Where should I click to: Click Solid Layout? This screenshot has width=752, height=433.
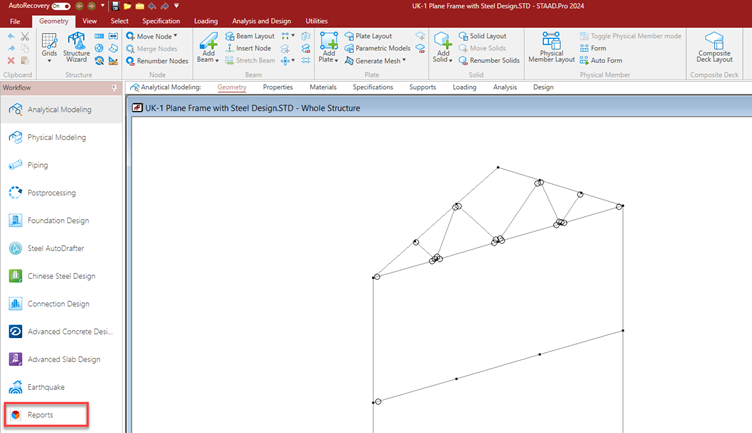point(482,36)
